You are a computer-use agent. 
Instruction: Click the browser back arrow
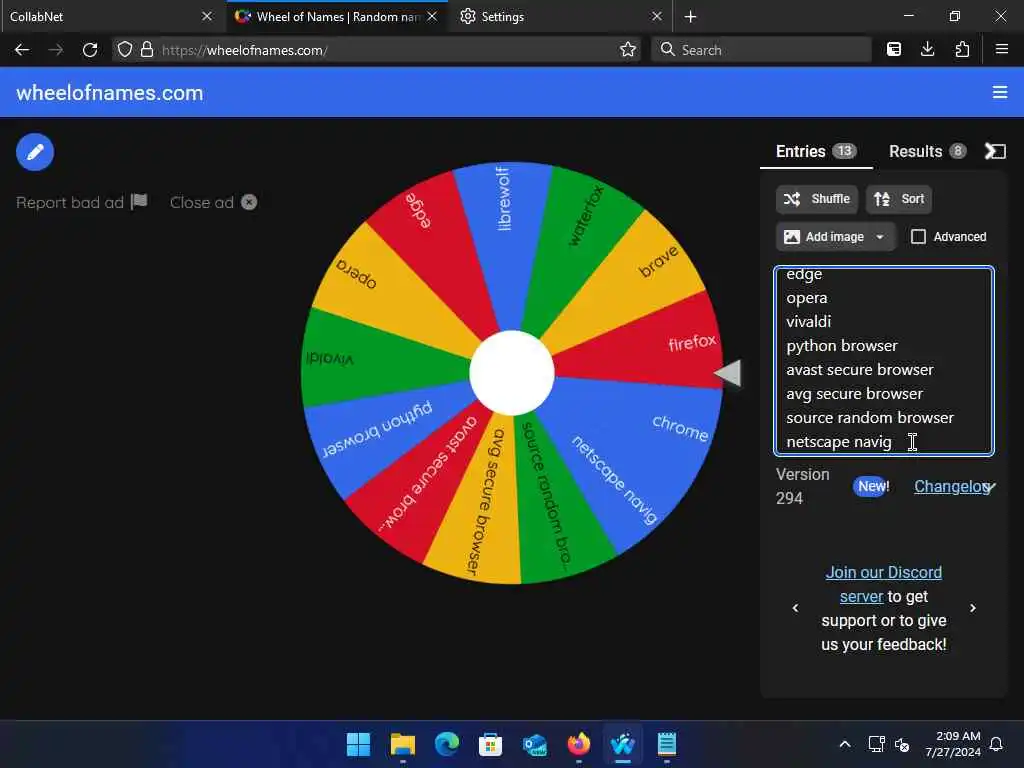[22, 50]
